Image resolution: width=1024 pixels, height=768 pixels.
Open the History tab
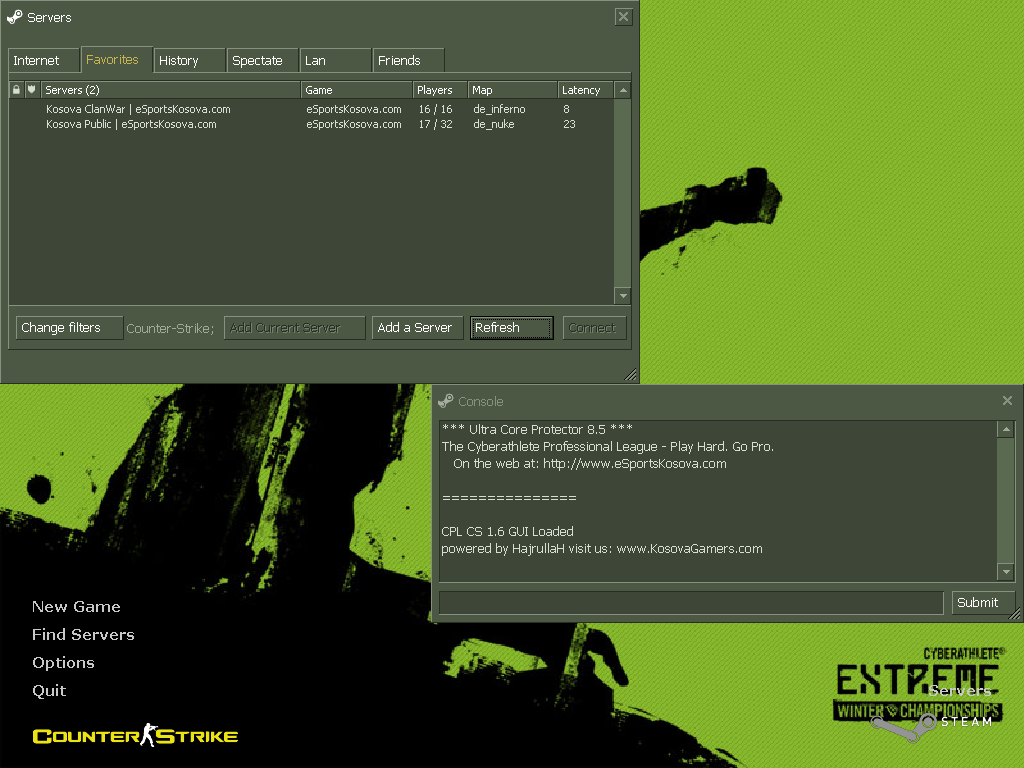pyautogui.click(x=189, y=61)
